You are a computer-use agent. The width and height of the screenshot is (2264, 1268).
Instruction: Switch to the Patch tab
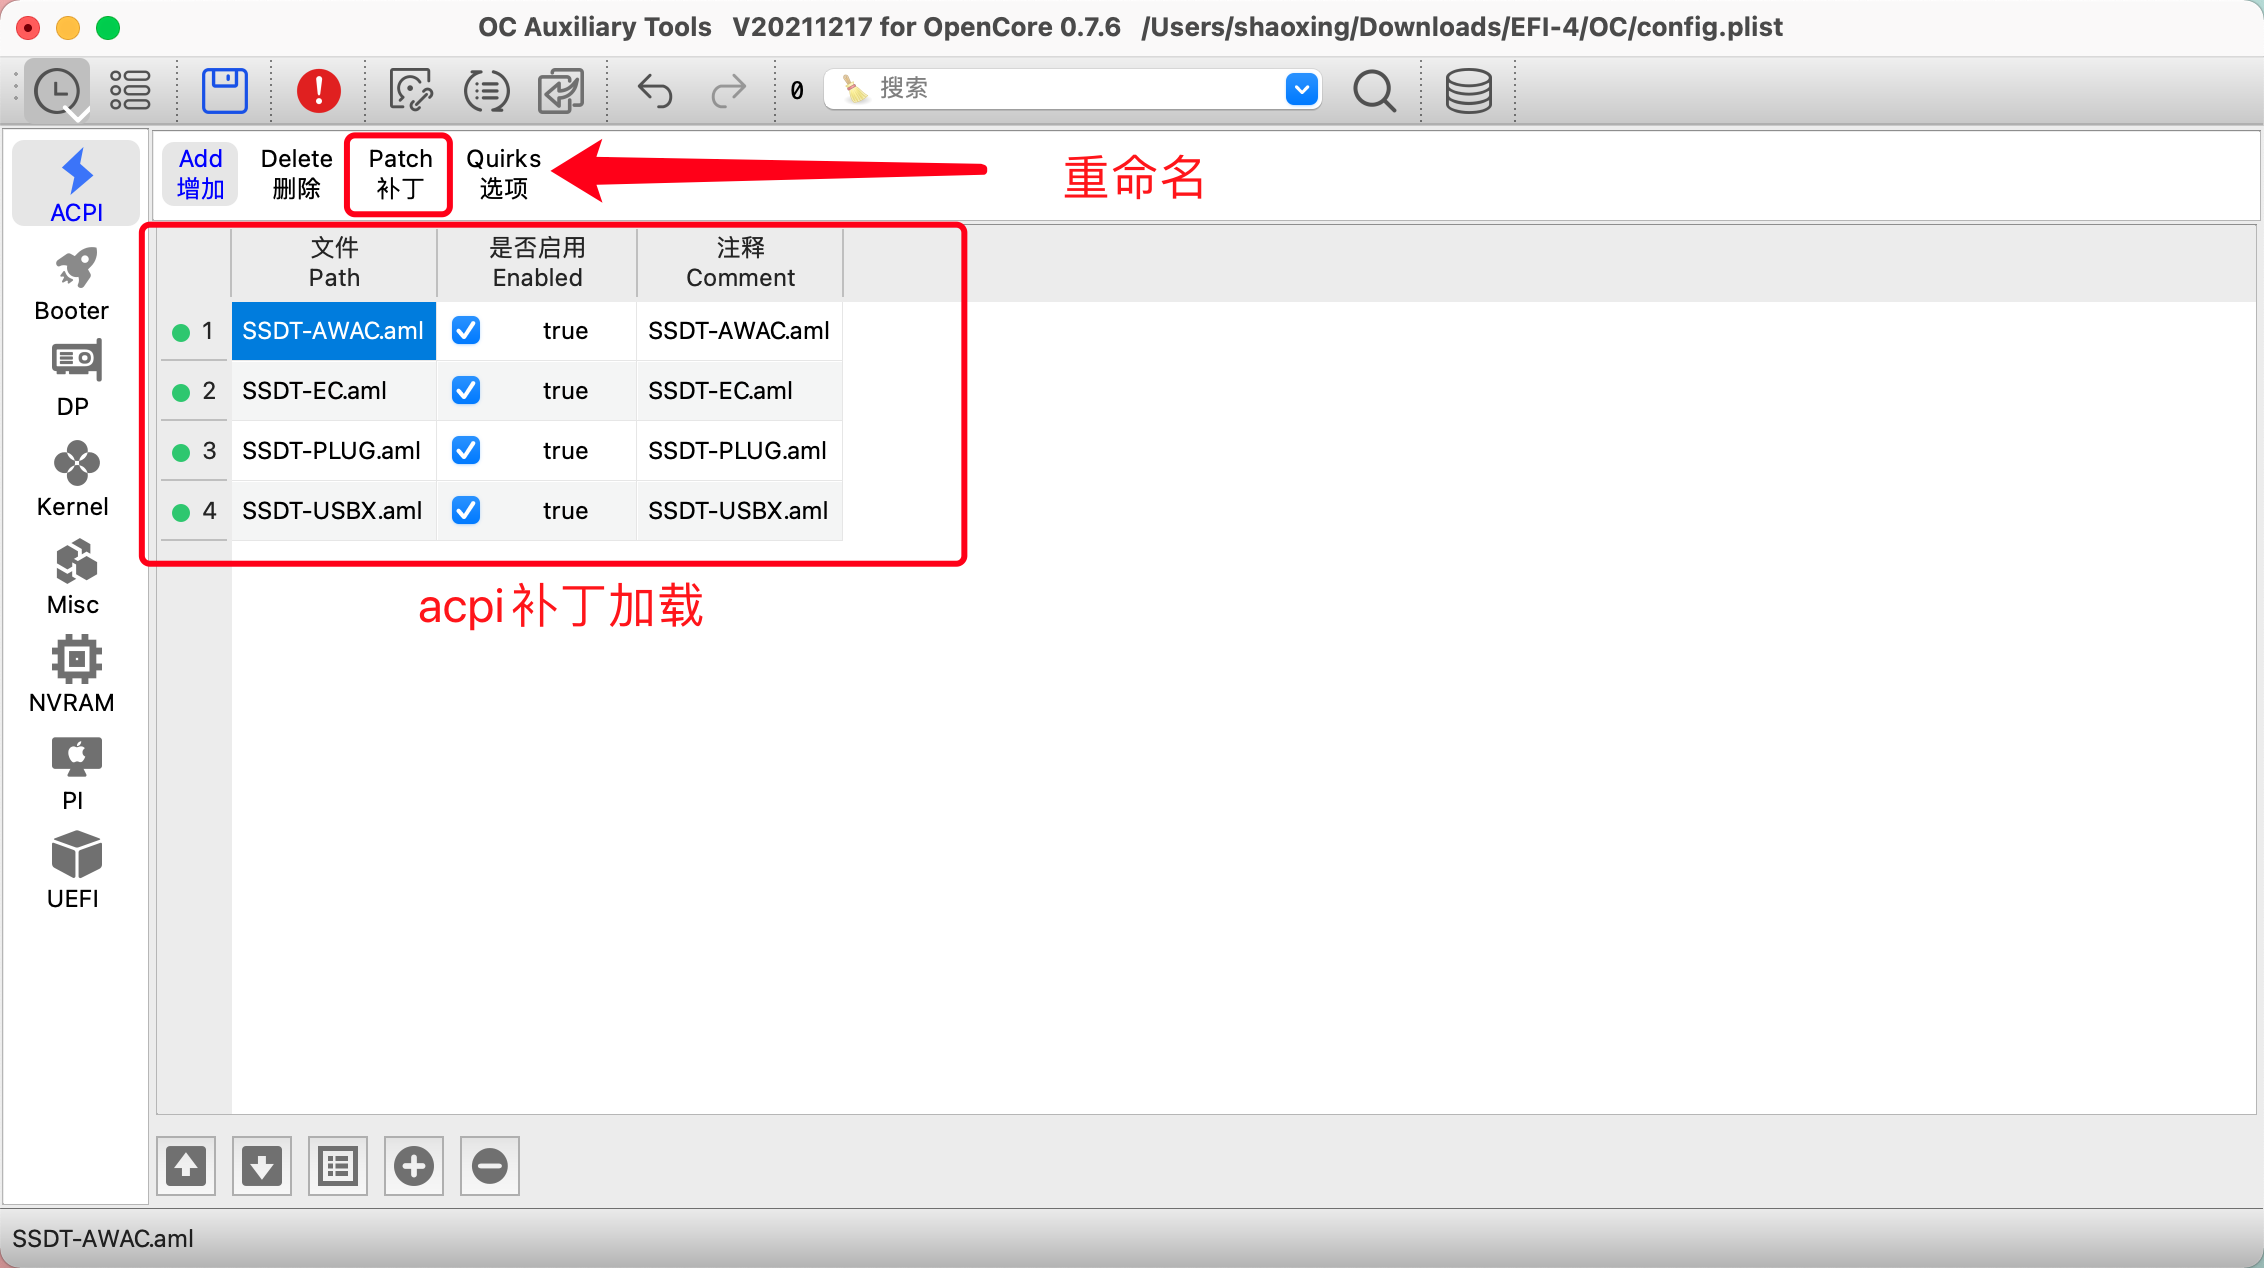click(399, 174)
